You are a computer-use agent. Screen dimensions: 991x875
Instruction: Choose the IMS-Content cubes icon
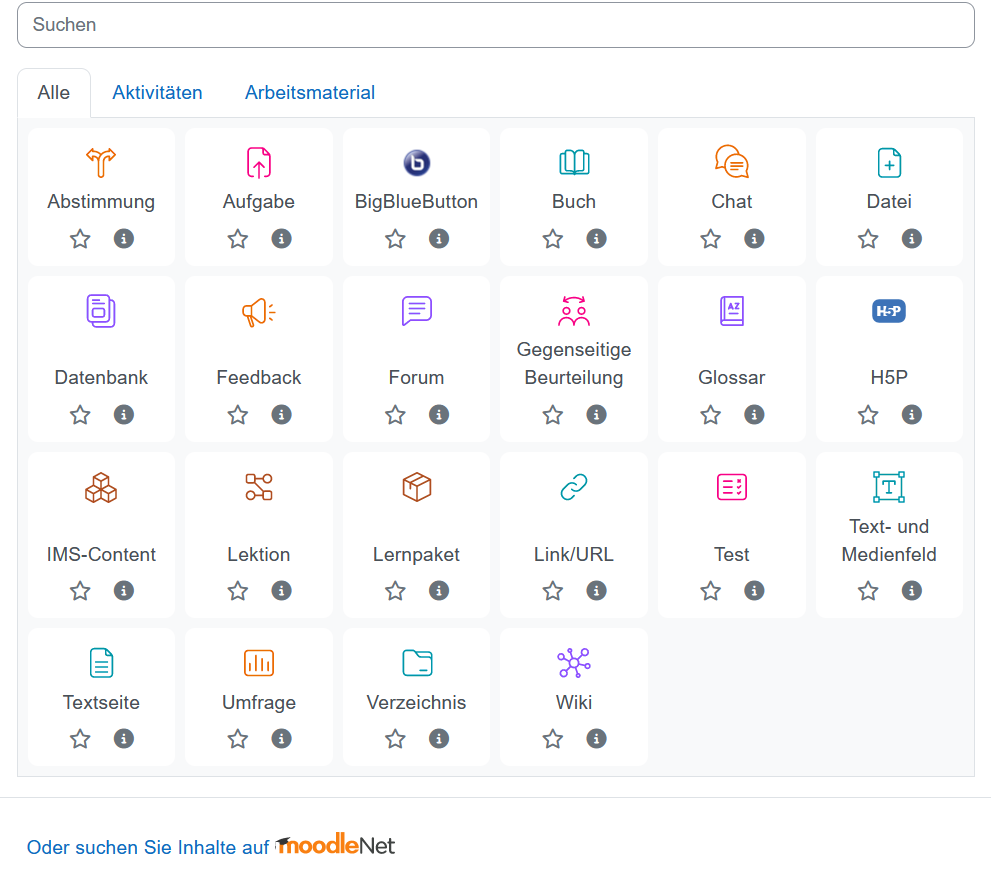click(x=101, y=487)
